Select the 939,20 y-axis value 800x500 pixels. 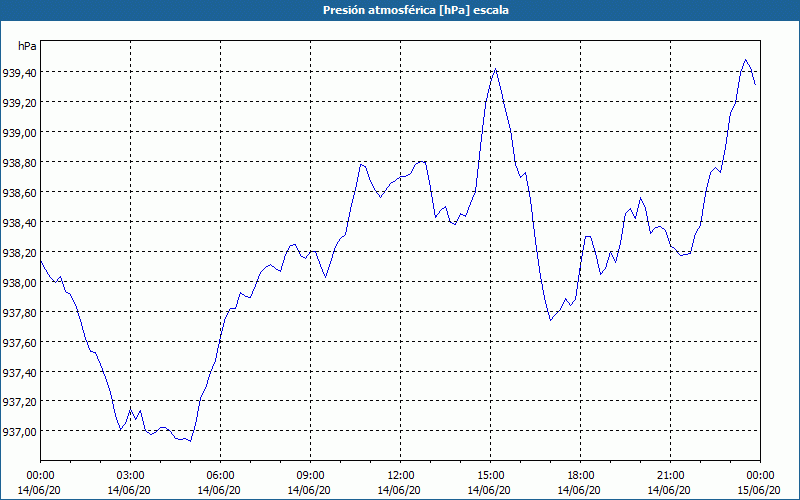click(19, 103)
